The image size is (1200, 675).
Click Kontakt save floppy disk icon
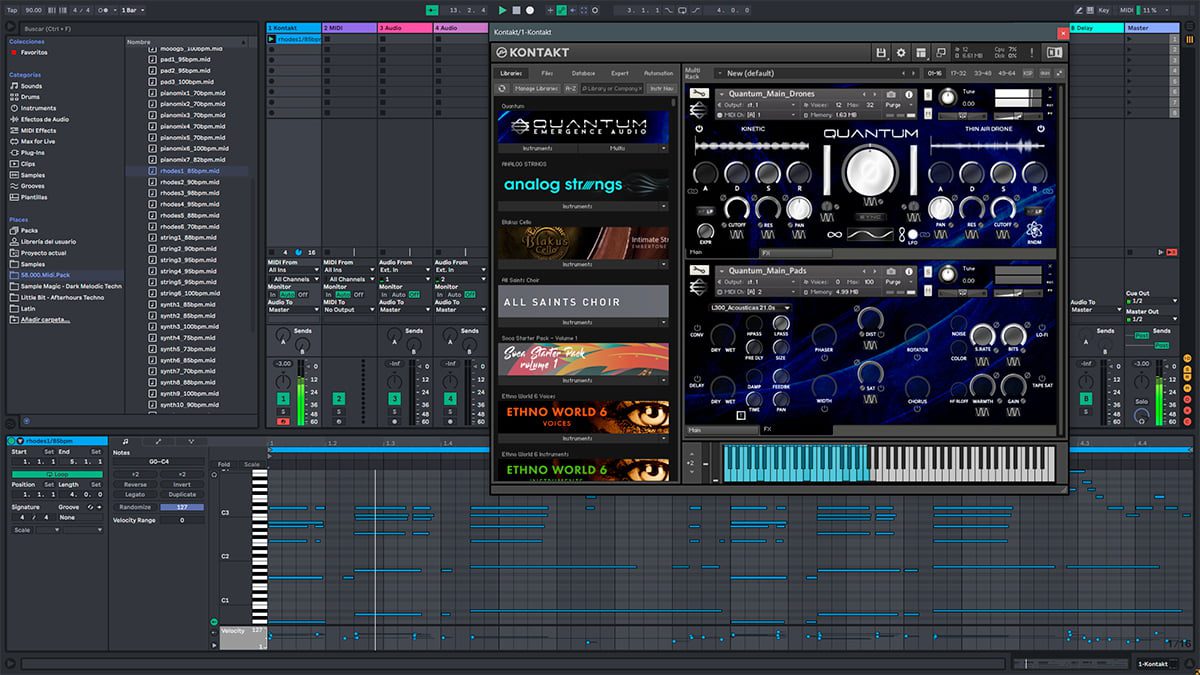(x=880, y=52)
